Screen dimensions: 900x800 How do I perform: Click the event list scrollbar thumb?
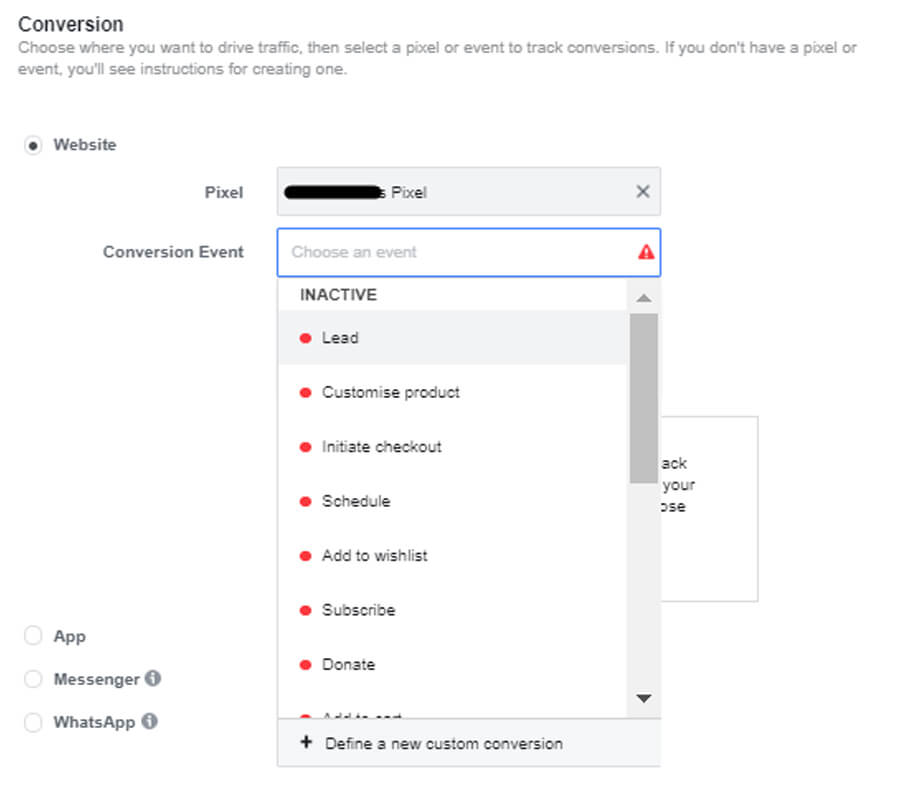point(643,398)
